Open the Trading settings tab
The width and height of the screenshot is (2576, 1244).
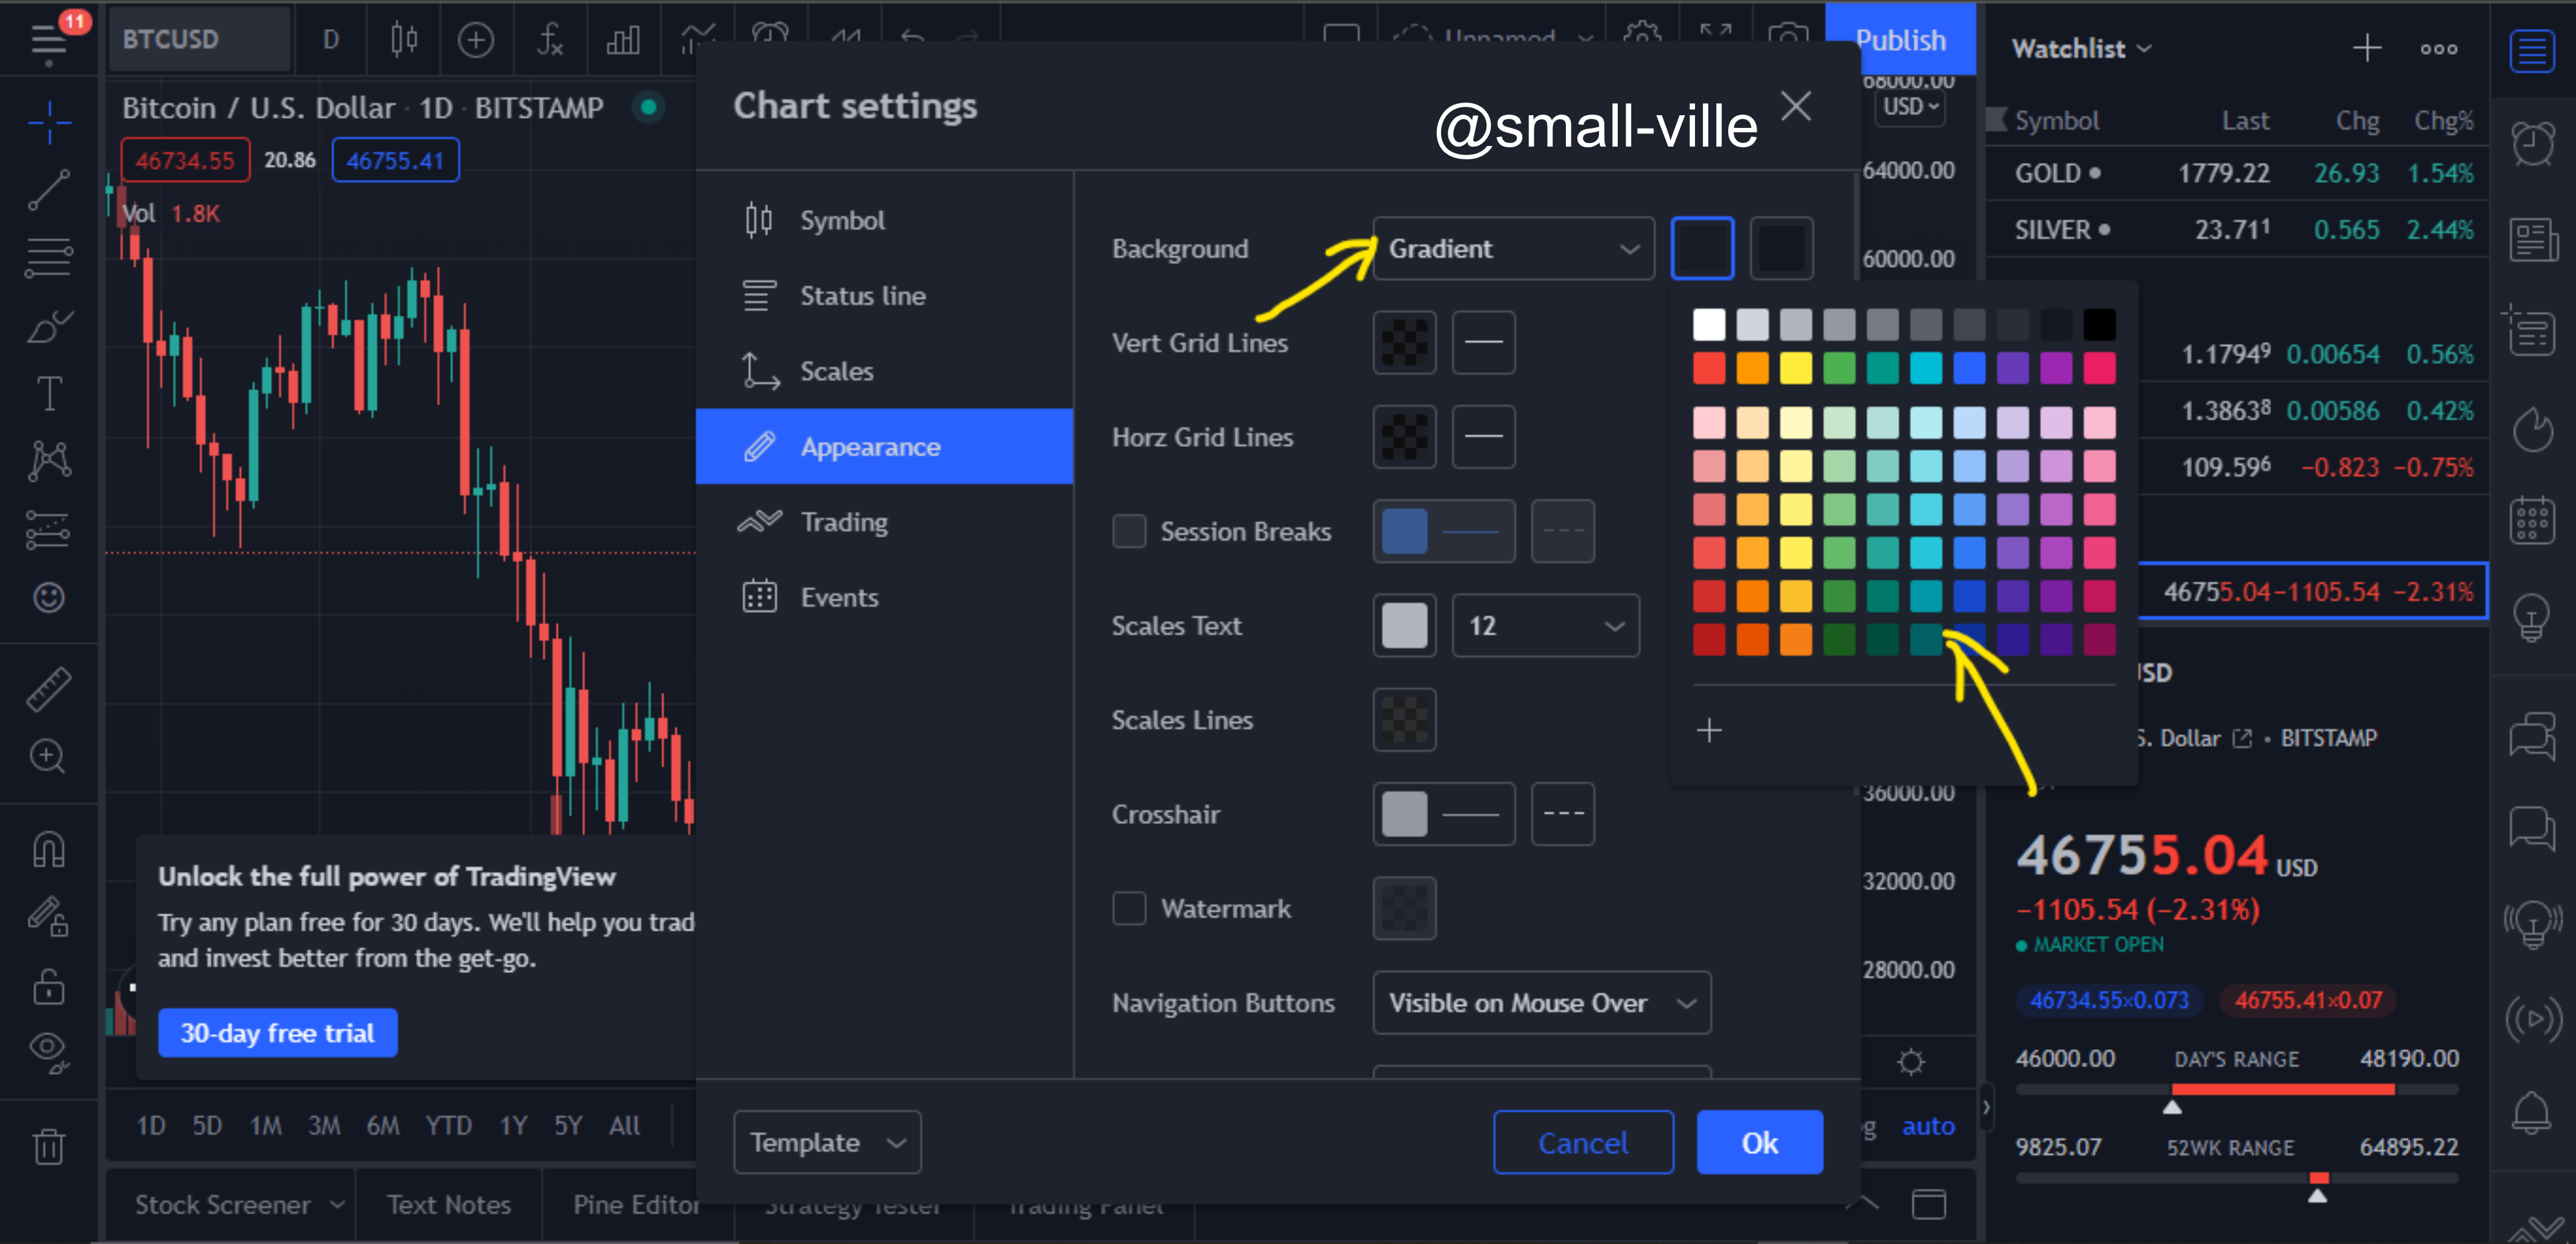pyautogui.click(x=884, y=522)
